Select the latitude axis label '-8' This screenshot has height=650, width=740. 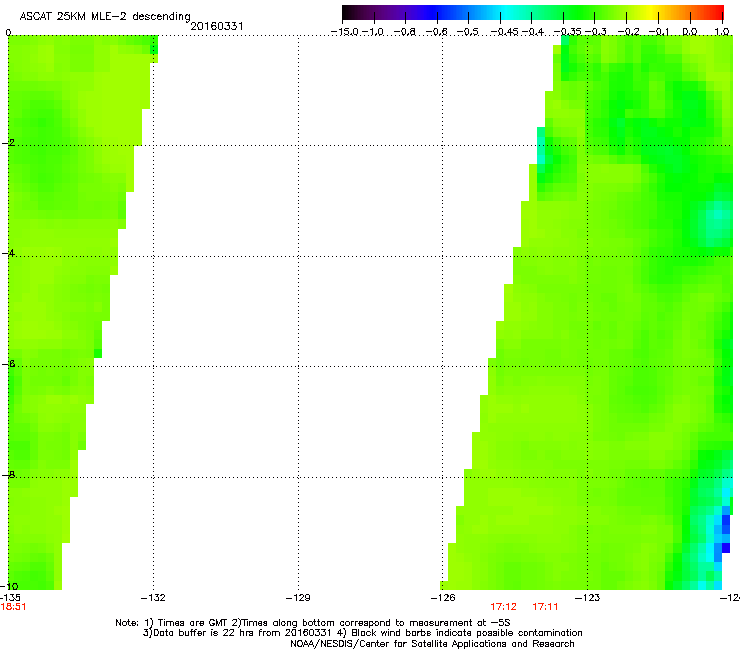click(8, 475)
